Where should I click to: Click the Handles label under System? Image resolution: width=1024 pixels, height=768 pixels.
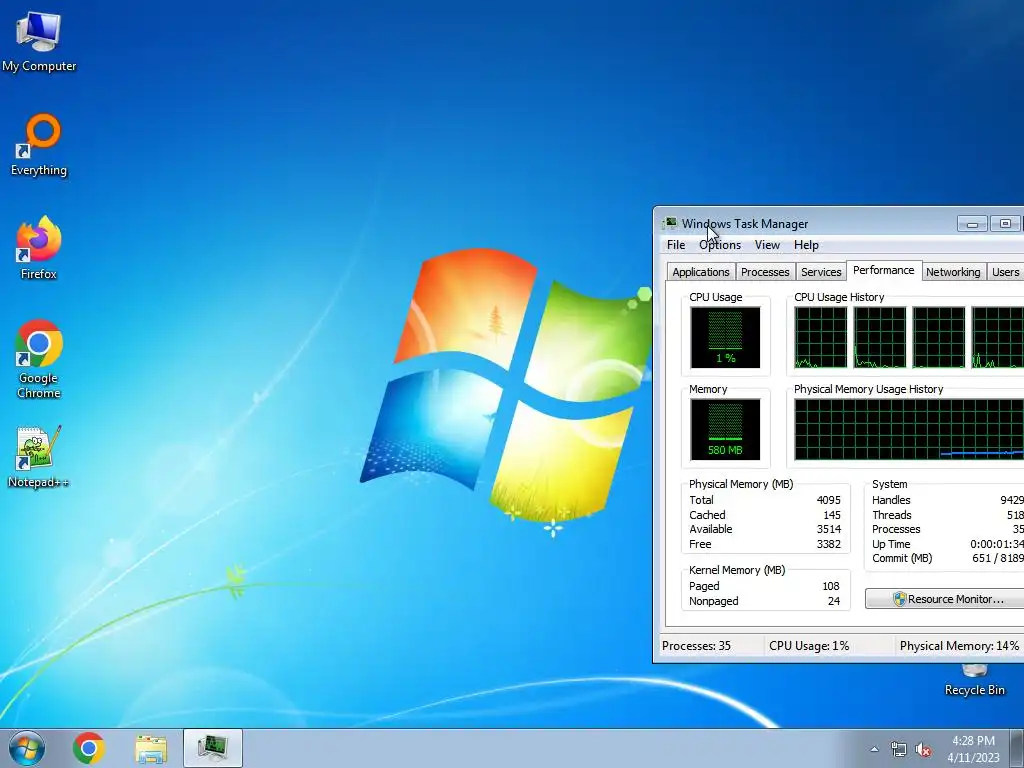click(891, 500)
